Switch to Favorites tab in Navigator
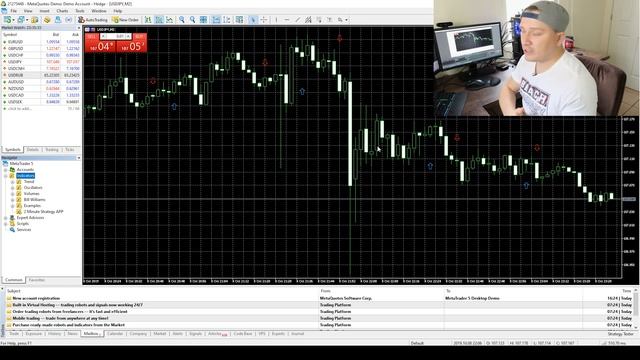Screen dimensions: 640x360 coord(37,280)
